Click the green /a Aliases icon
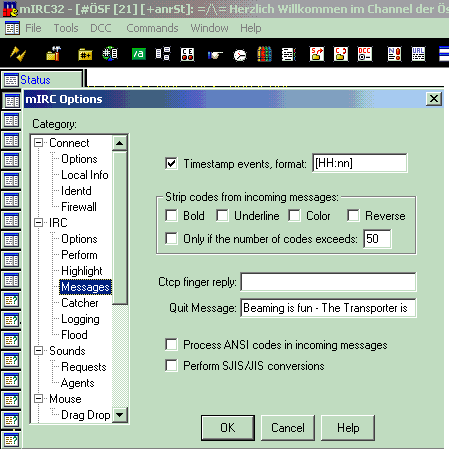Viewport: 449px width, 449px height. click(x=138, y=54)
